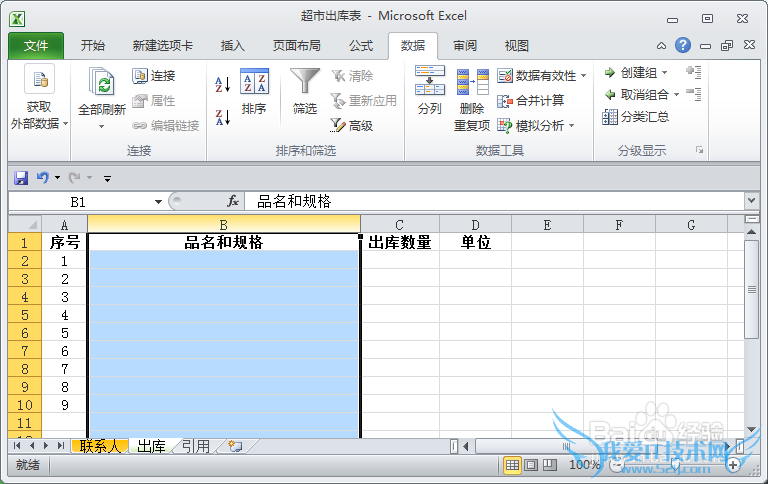Click the Data Validation icon

[x=504, y=76]
